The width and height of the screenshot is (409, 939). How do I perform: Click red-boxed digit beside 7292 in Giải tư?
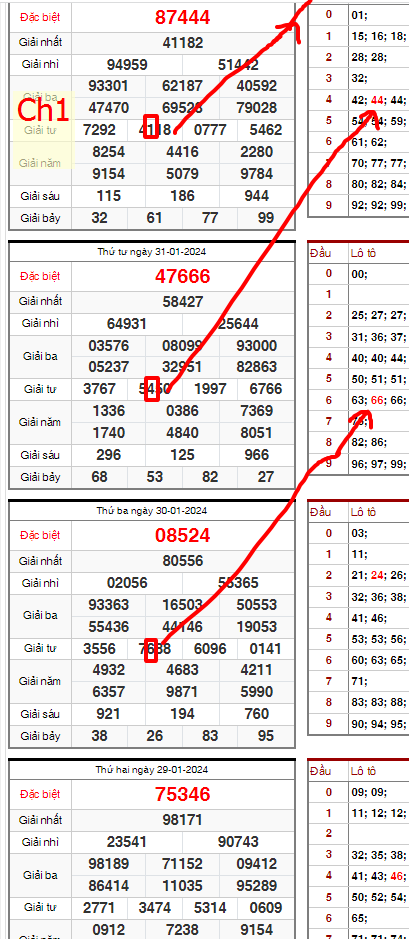pos(152,129)
